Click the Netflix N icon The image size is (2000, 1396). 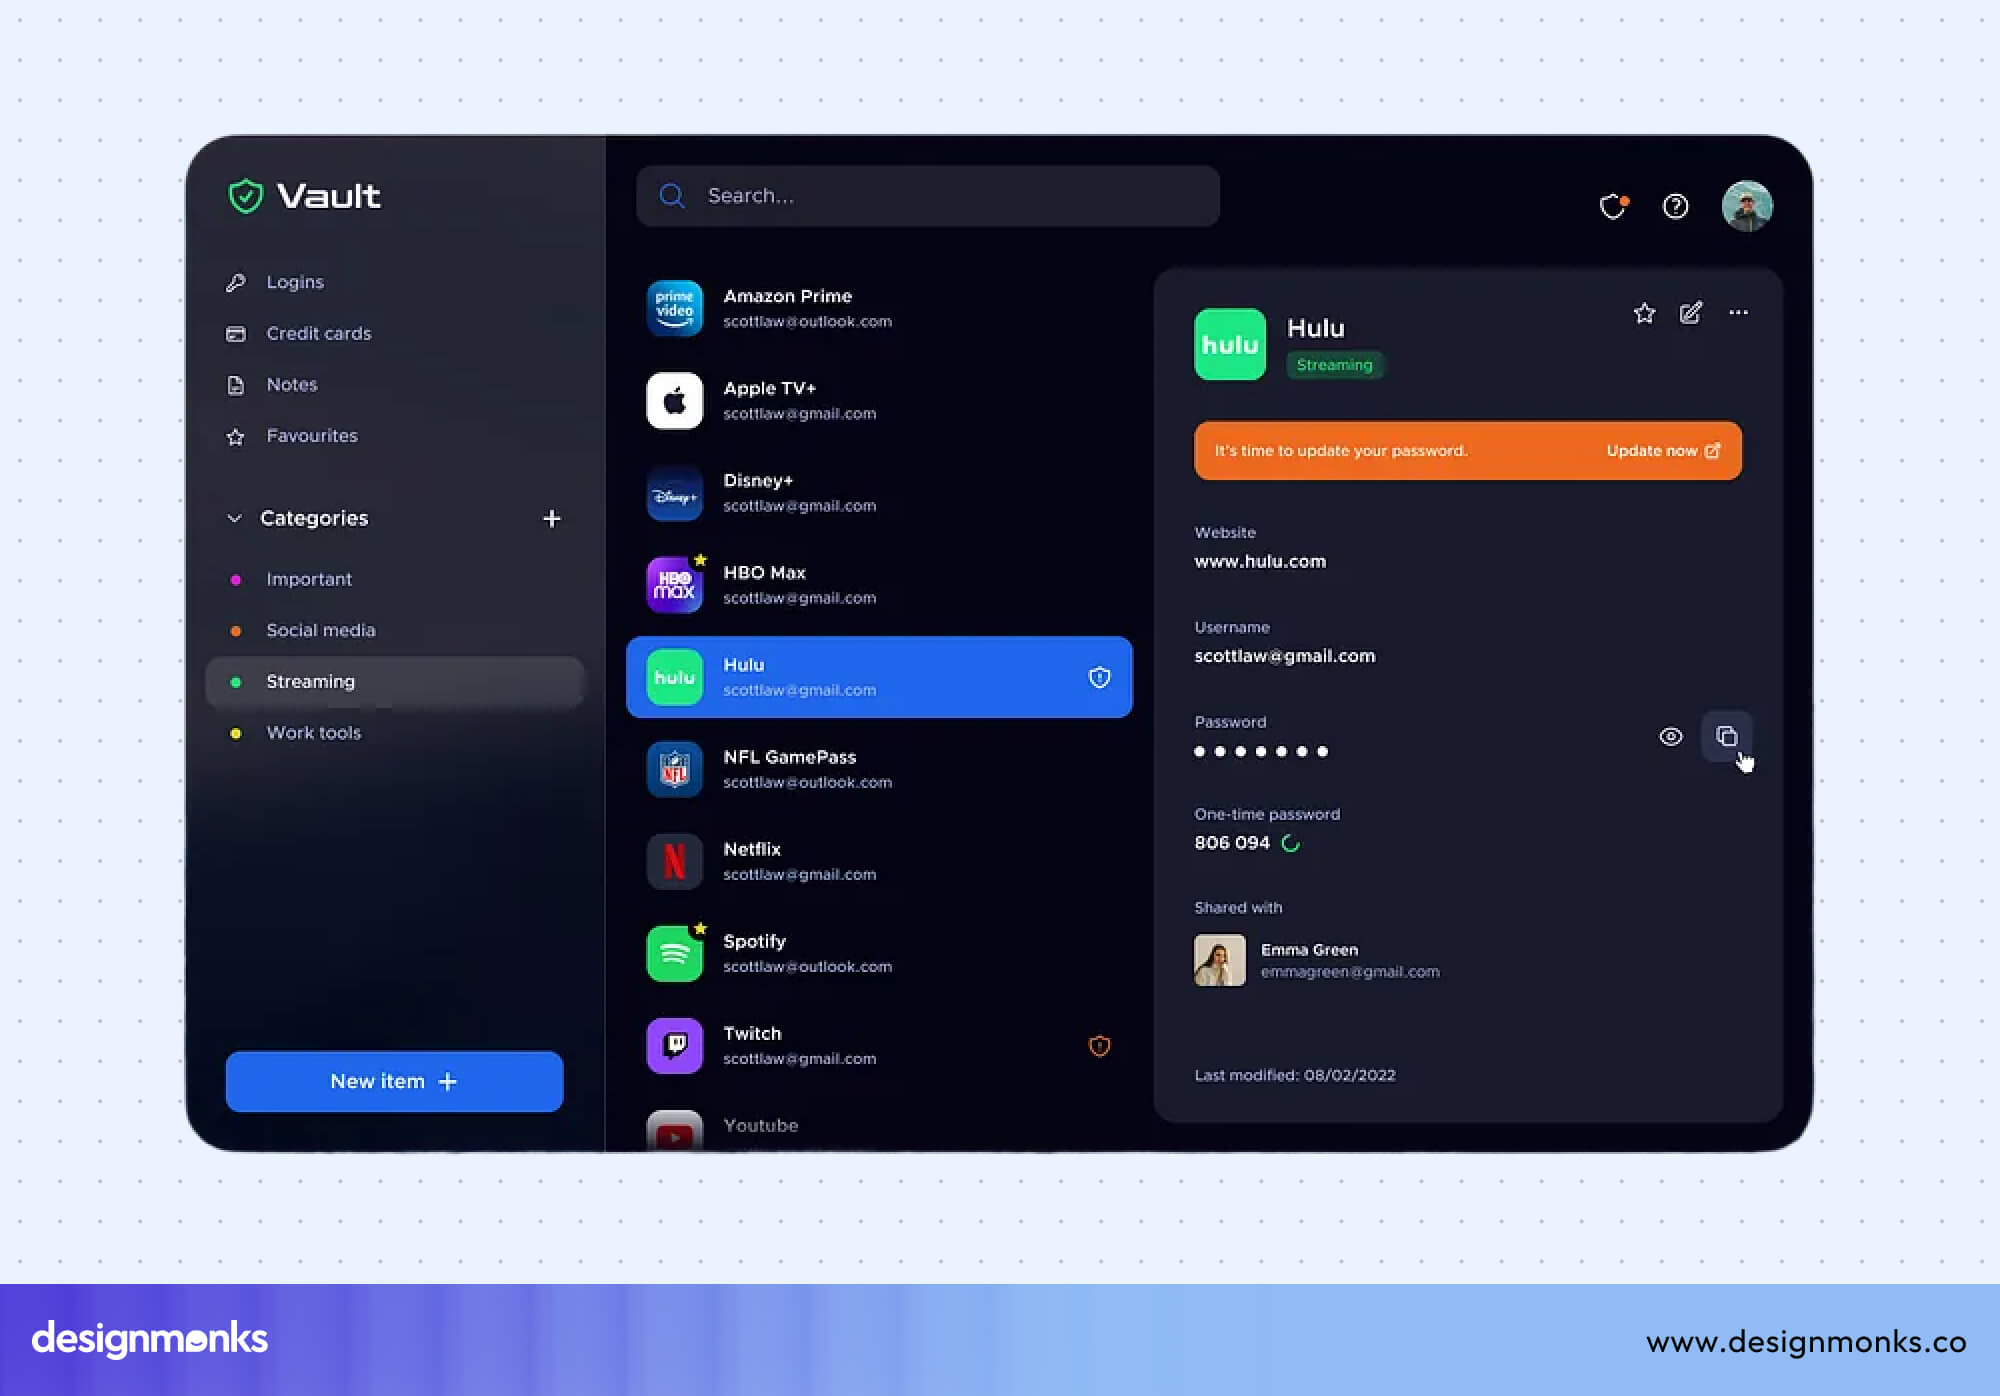tap(674, 861)
